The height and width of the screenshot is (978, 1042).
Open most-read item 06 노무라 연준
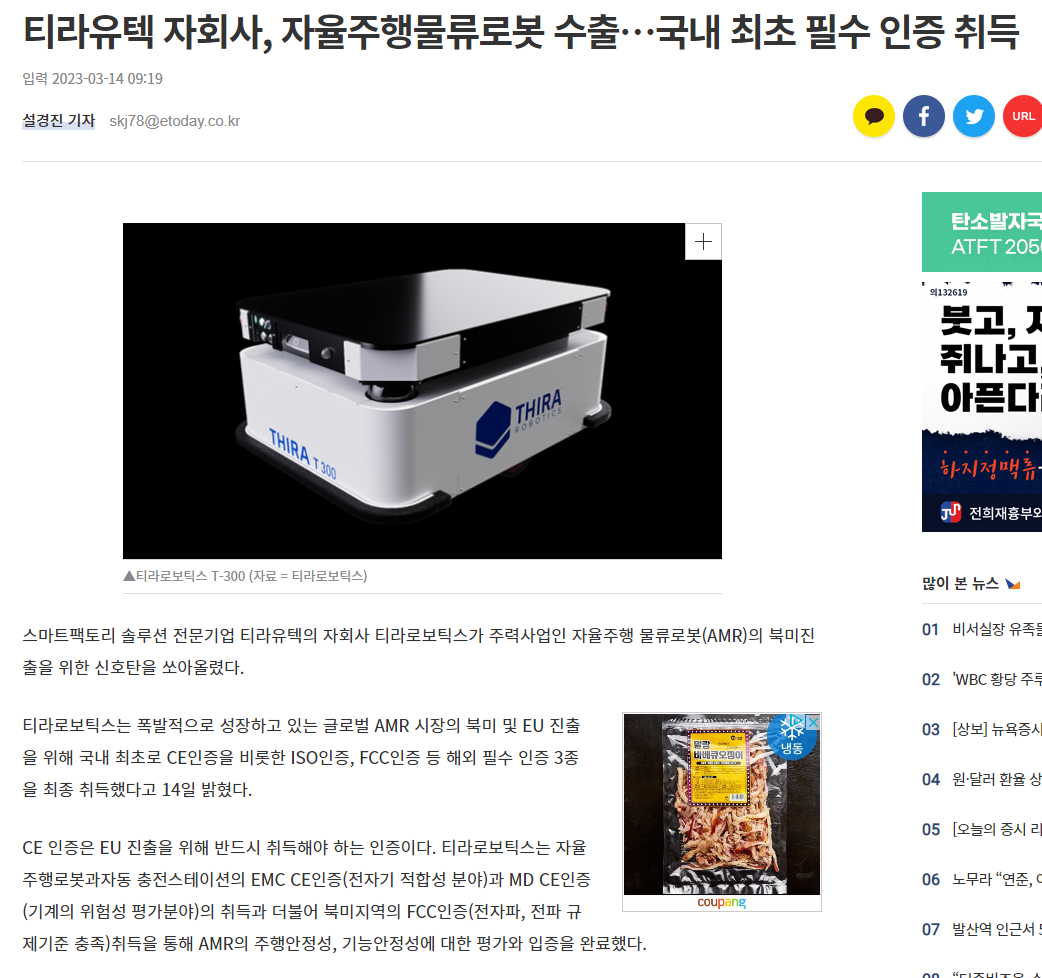click(x=982, y=879)
